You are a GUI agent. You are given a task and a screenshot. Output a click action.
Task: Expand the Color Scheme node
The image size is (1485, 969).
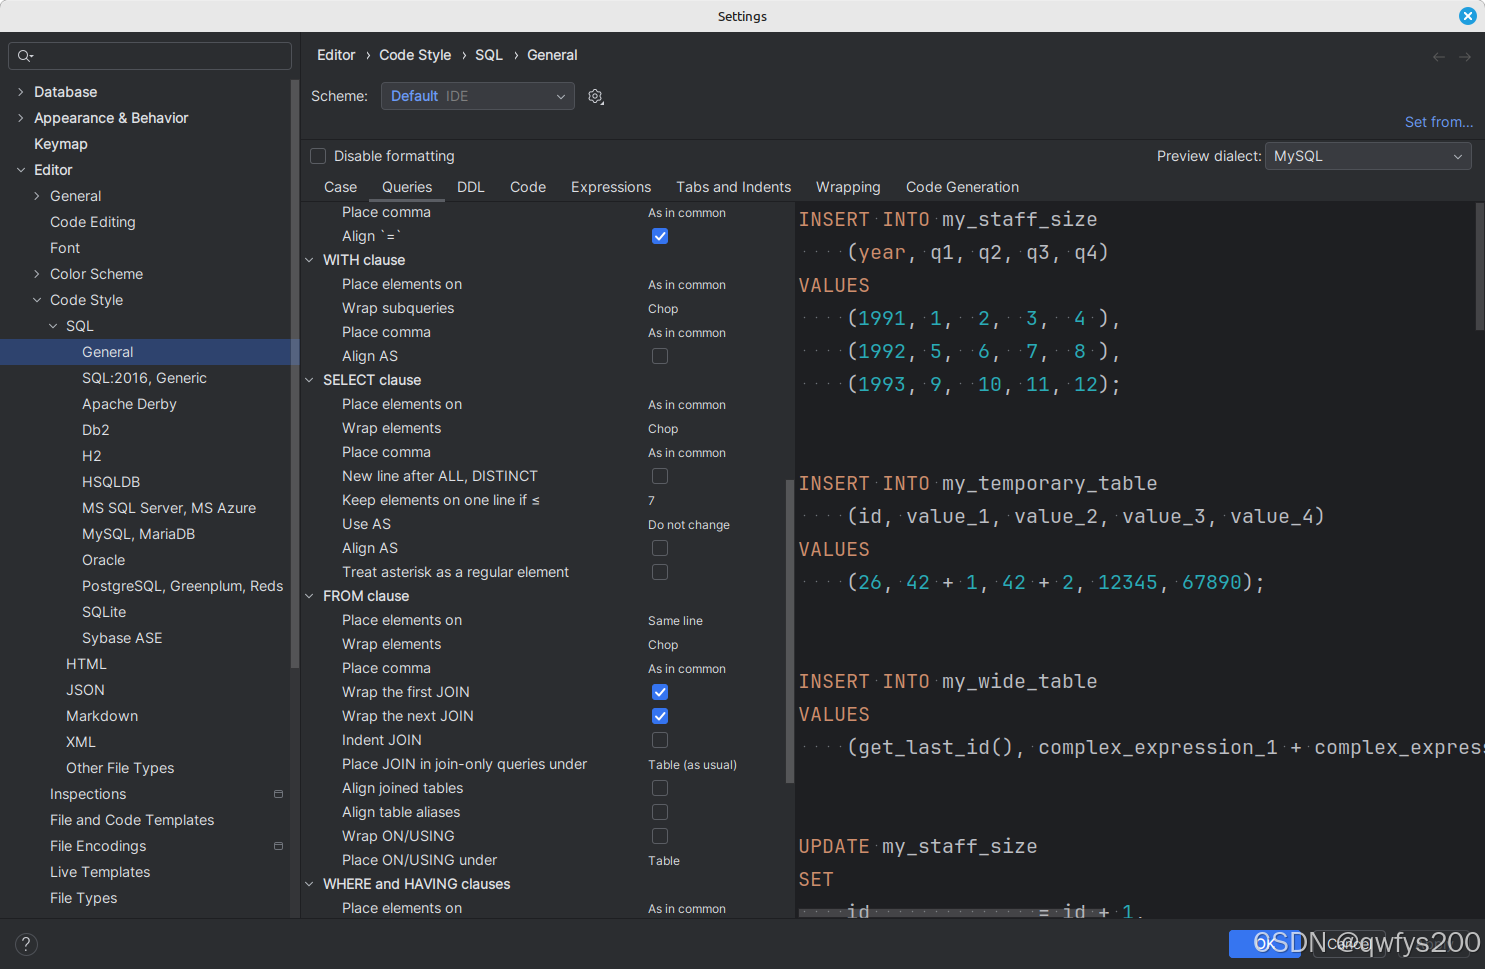[37, 274]
